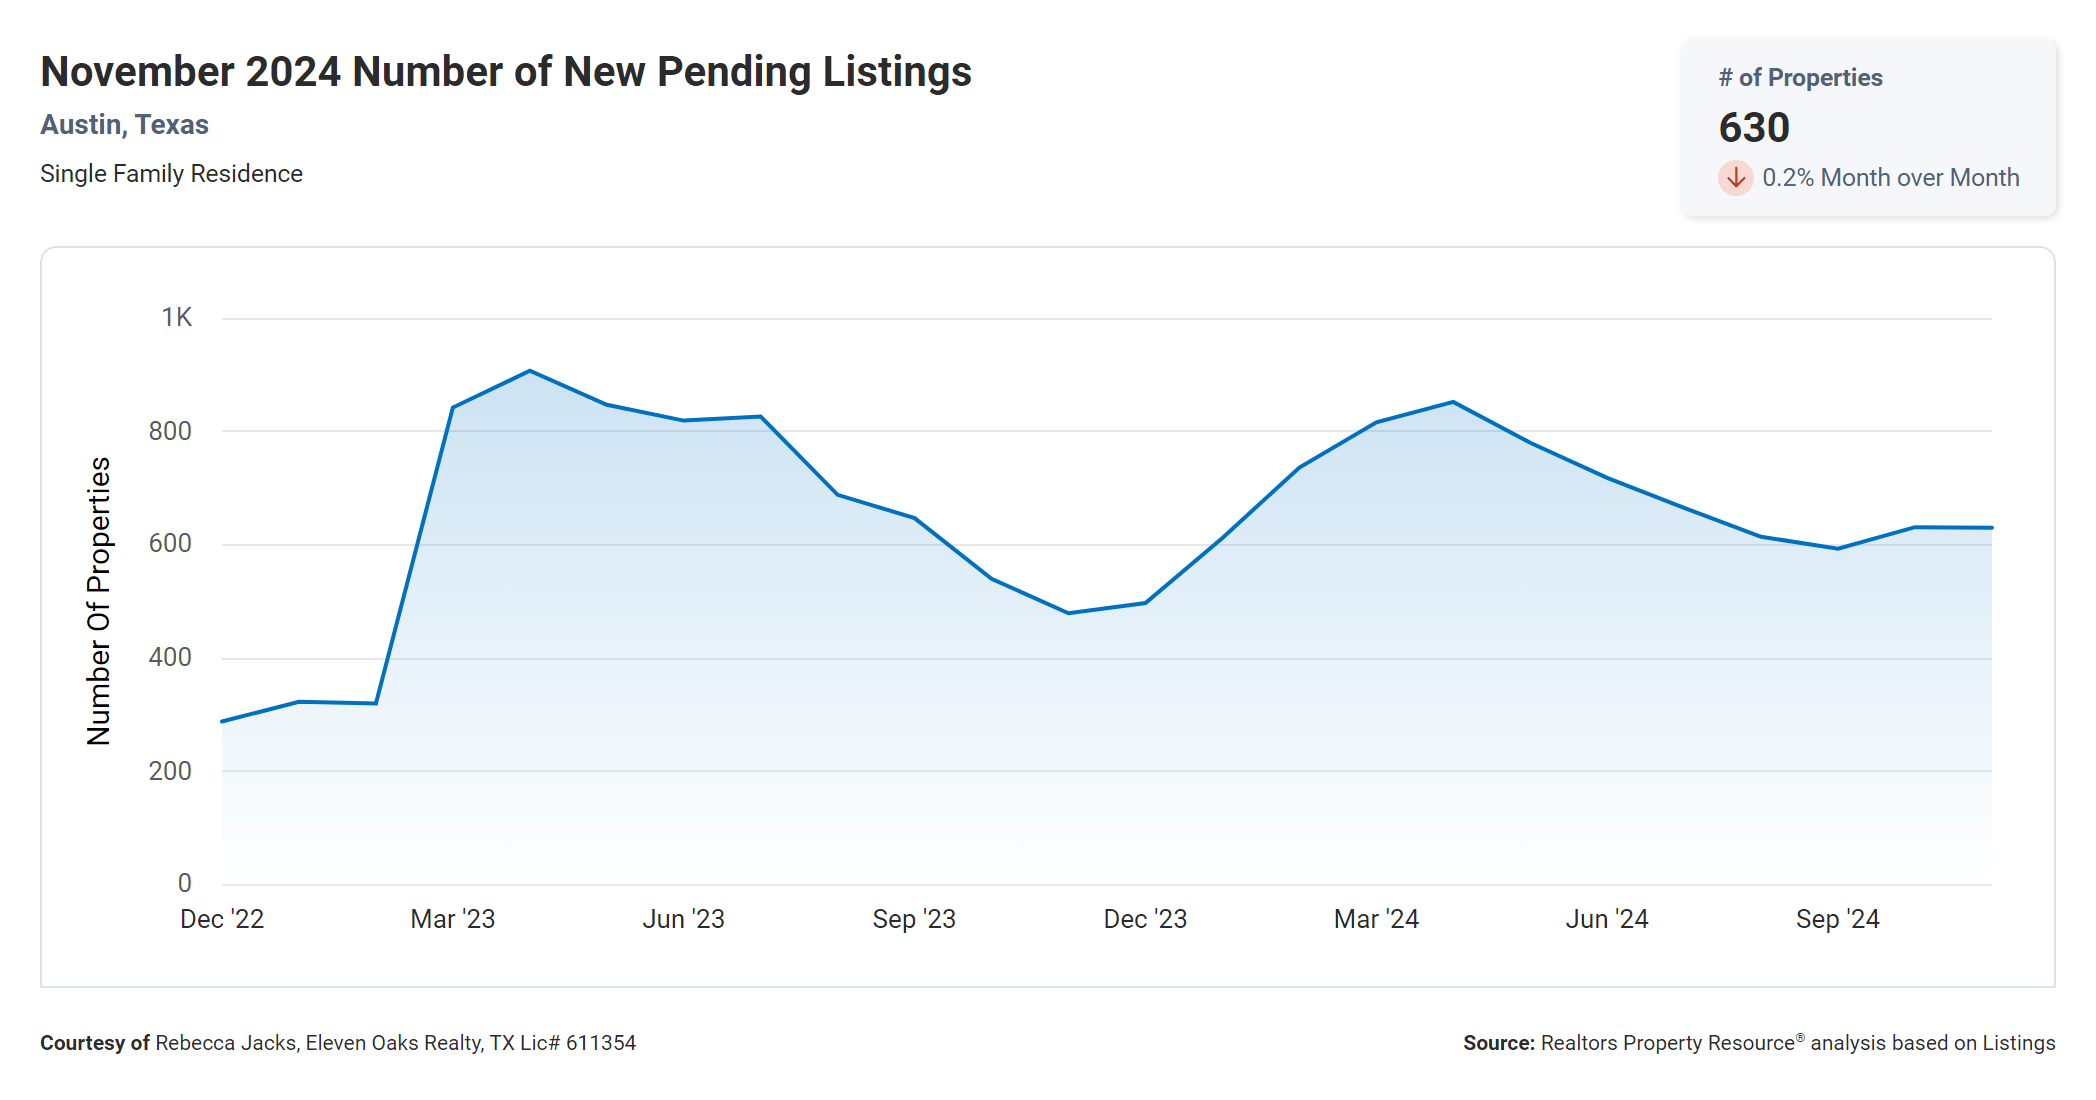This screenshot has width=2096, height=1100.
Task: Select the Jun '23 x-axis label
Action: point(683,919)
